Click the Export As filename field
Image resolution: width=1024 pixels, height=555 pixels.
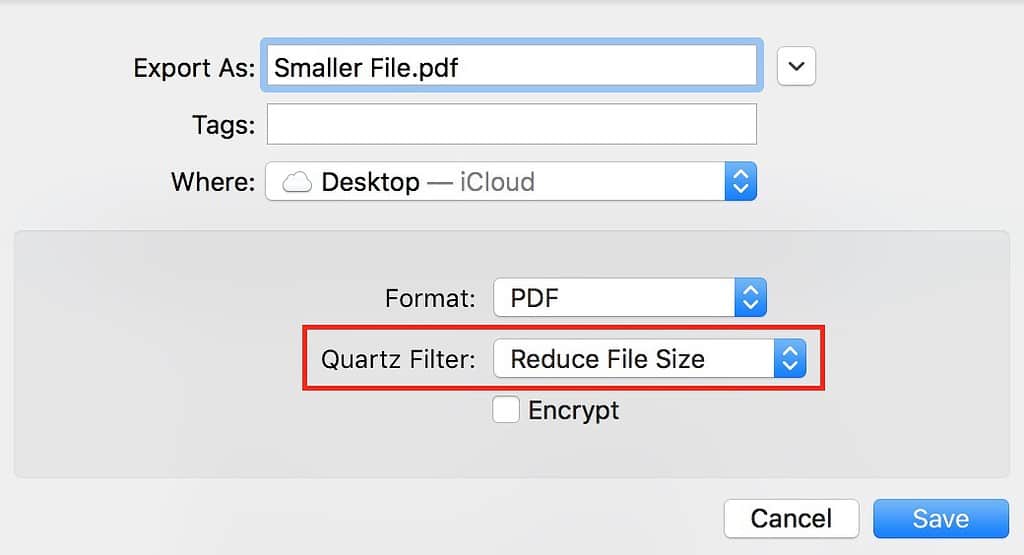[510, 67]
